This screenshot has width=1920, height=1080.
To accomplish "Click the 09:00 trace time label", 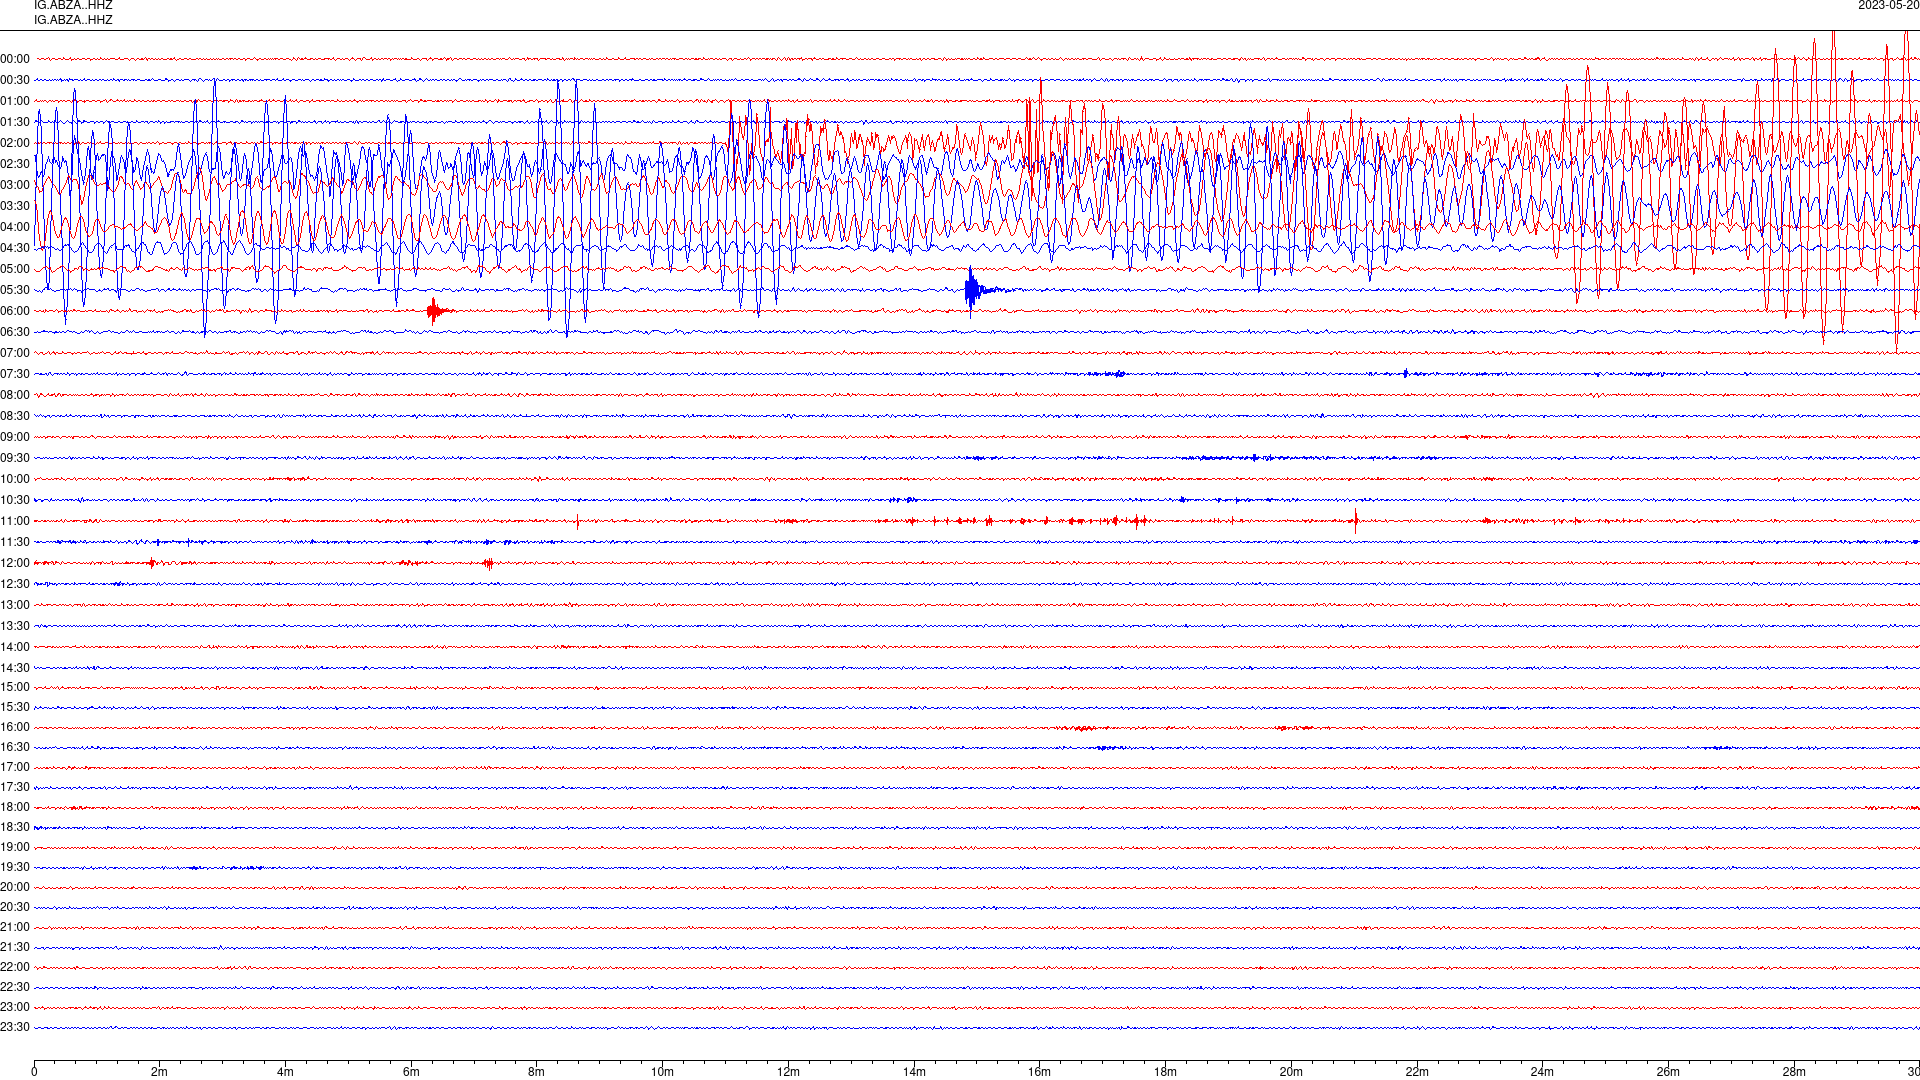I will click(x=15, y=437).
